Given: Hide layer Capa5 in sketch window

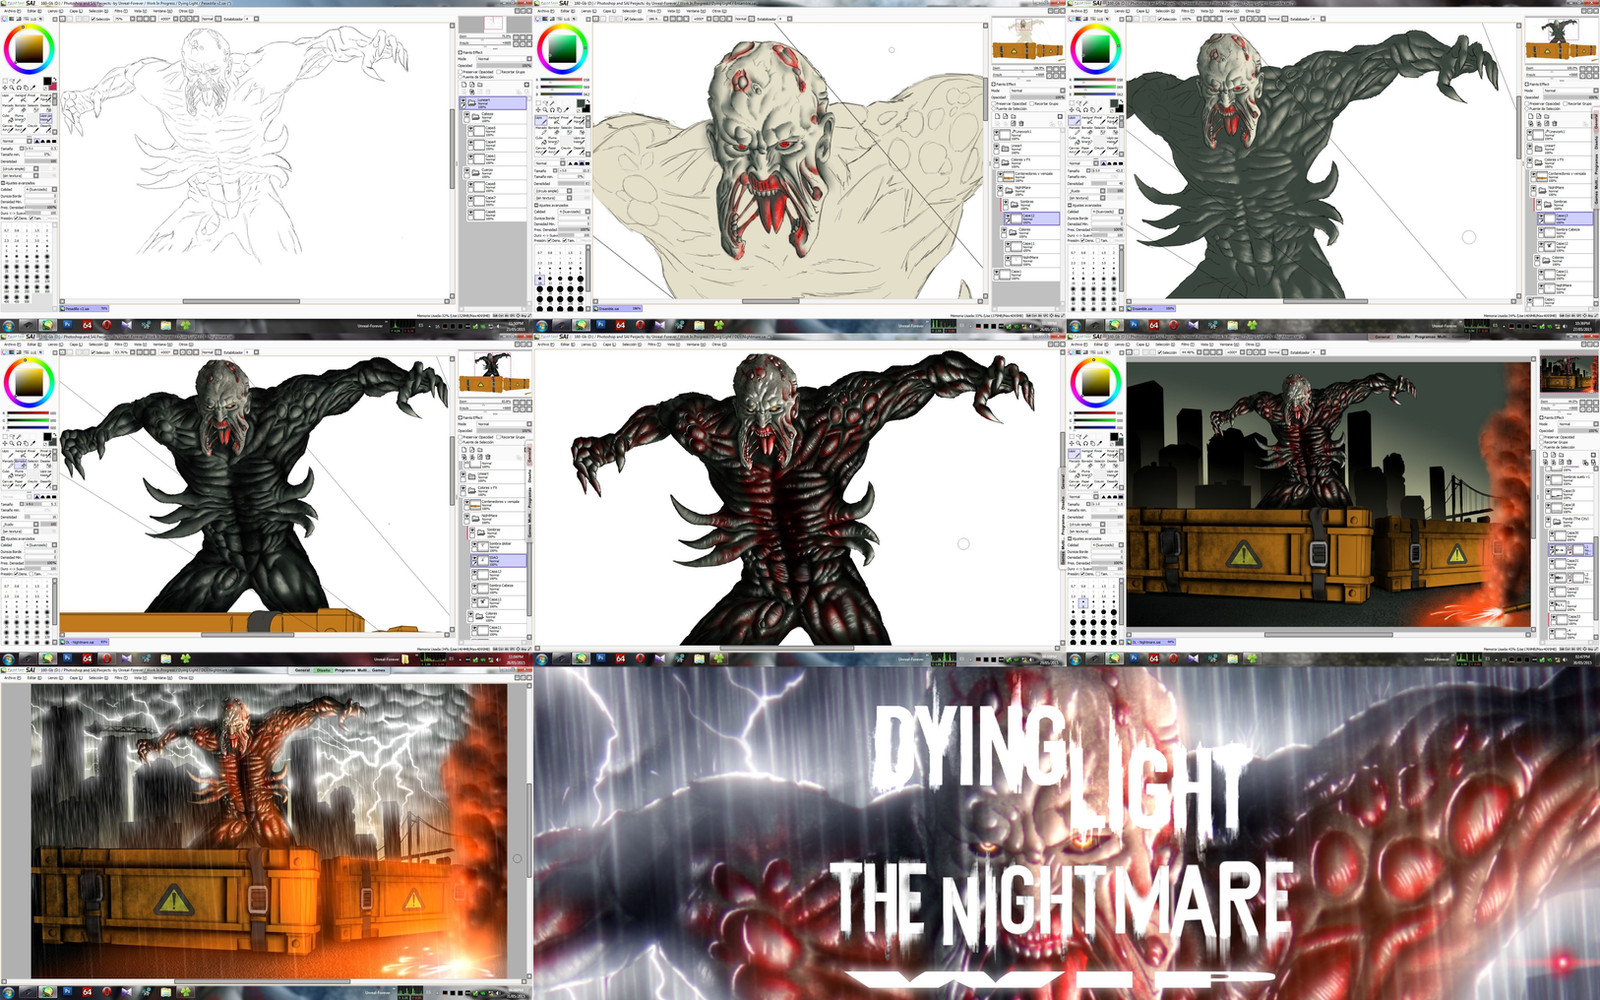Looking at the screenshot, I should pos(471,128).
